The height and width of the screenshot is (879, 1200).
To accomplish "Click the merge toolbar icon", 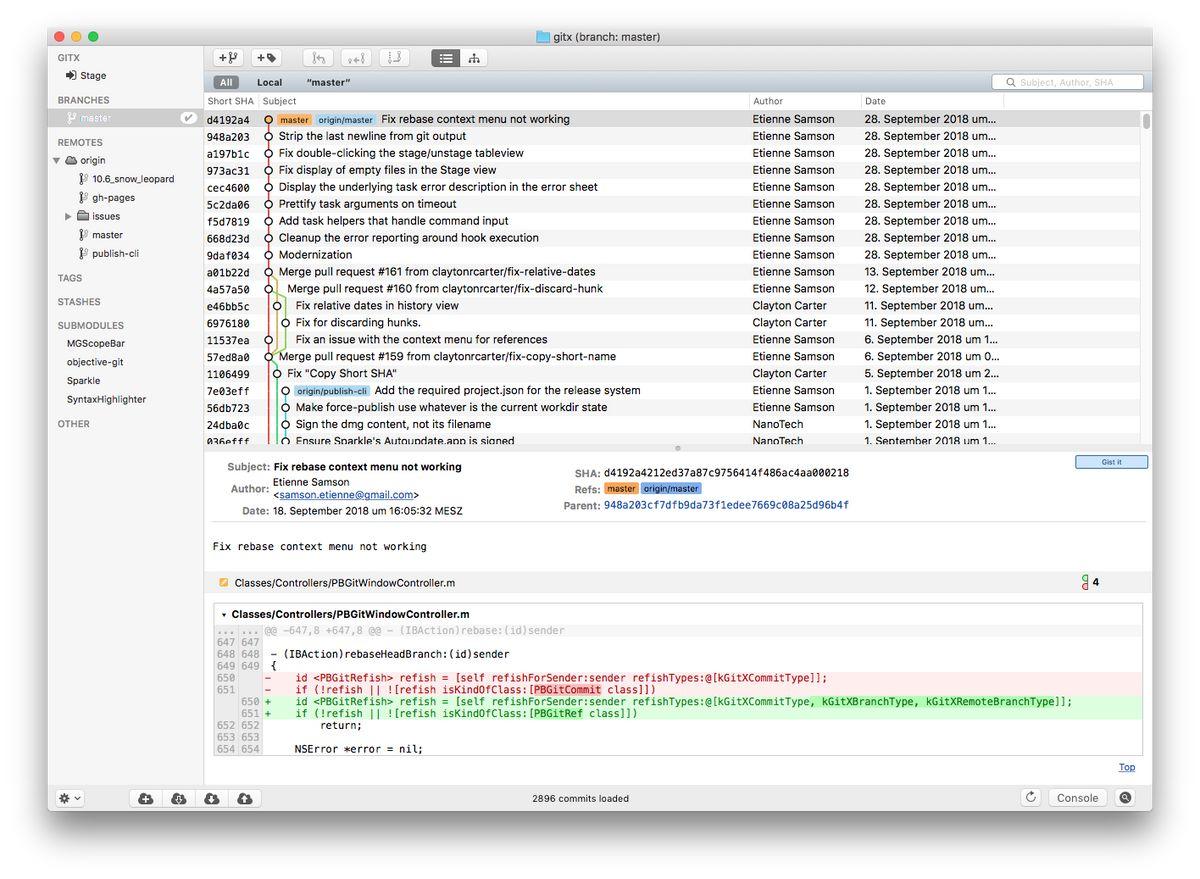I will click(x=320, y=58).
